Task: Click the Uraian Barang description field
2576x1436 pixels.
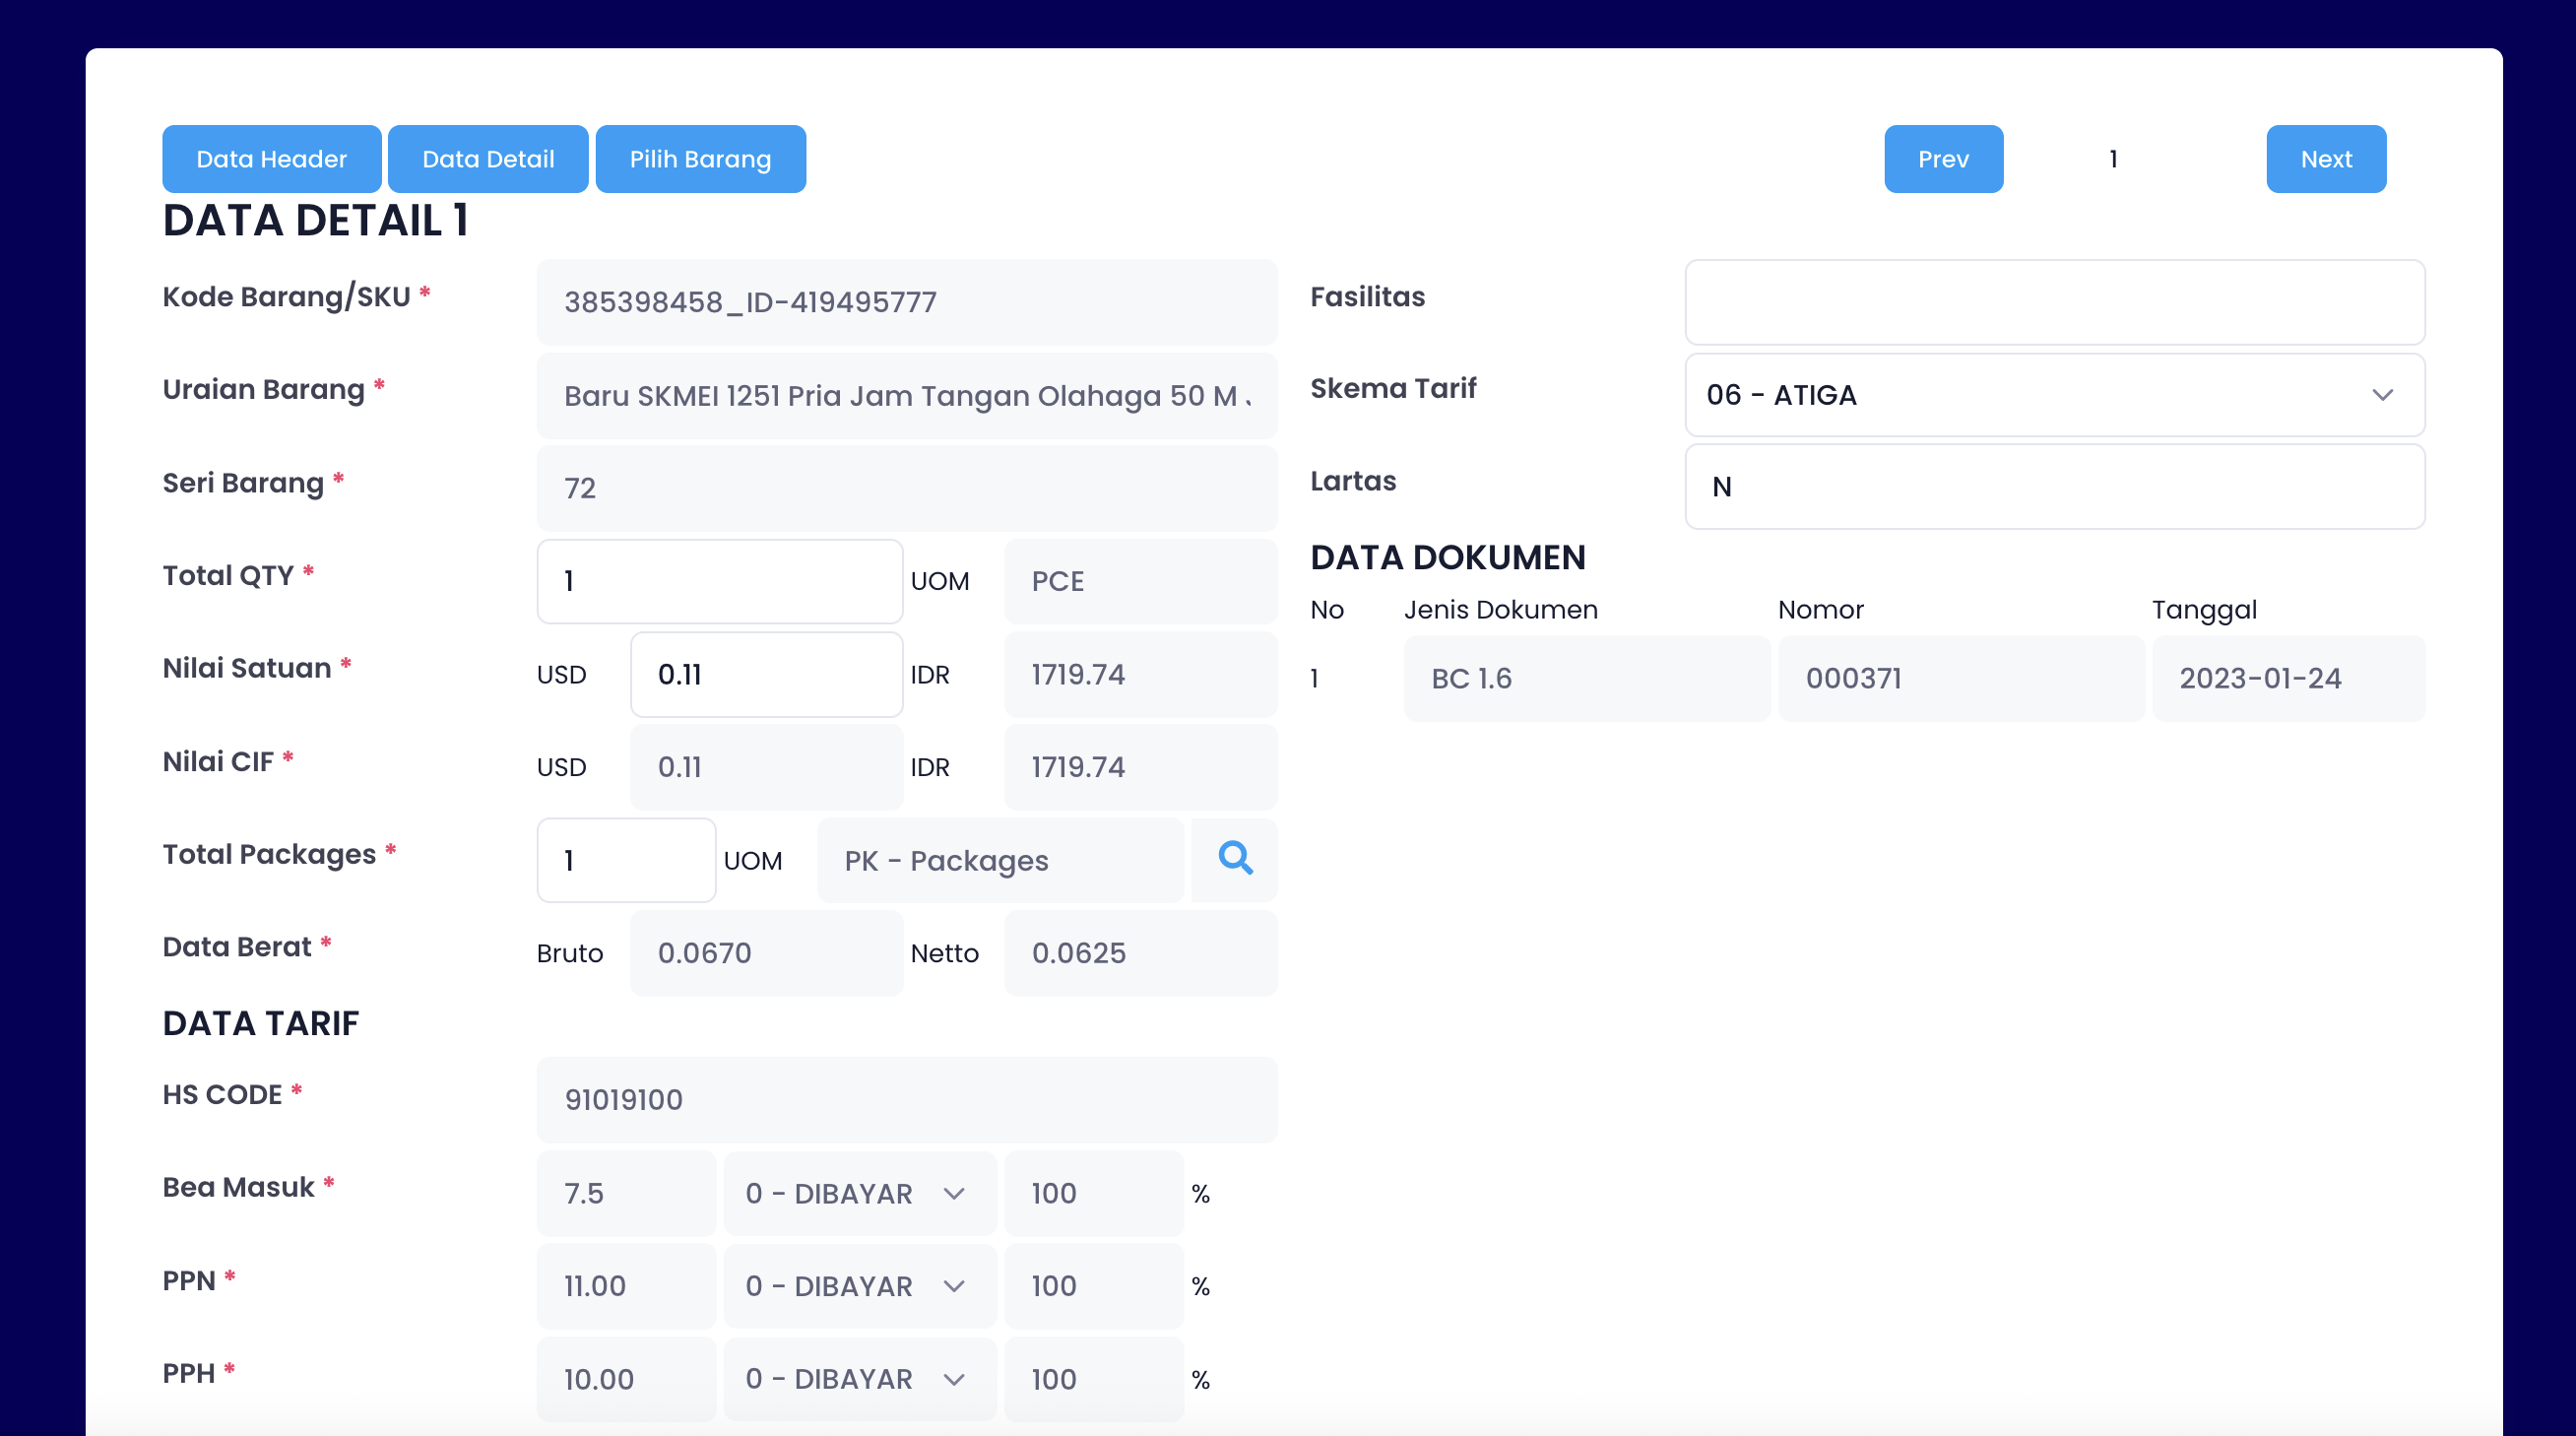Action: 906,396
